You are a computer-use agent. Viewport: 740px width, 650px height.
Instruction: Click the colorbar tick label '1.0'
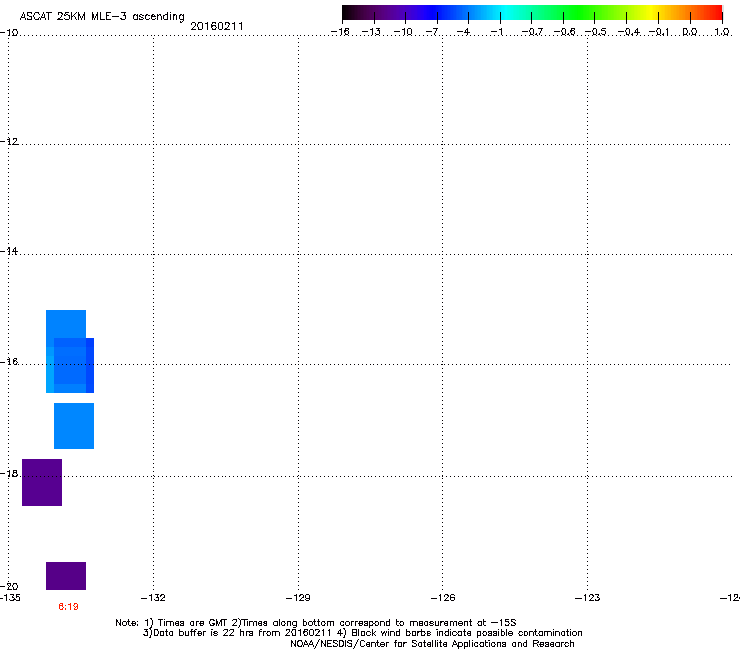(722, 32)
